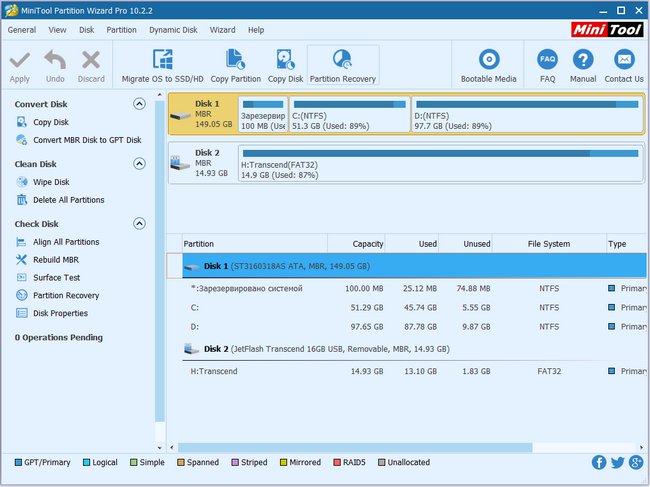Click the GPT/Primary legend swatch
Screen dimensions: 650x487
pos(18,462)
